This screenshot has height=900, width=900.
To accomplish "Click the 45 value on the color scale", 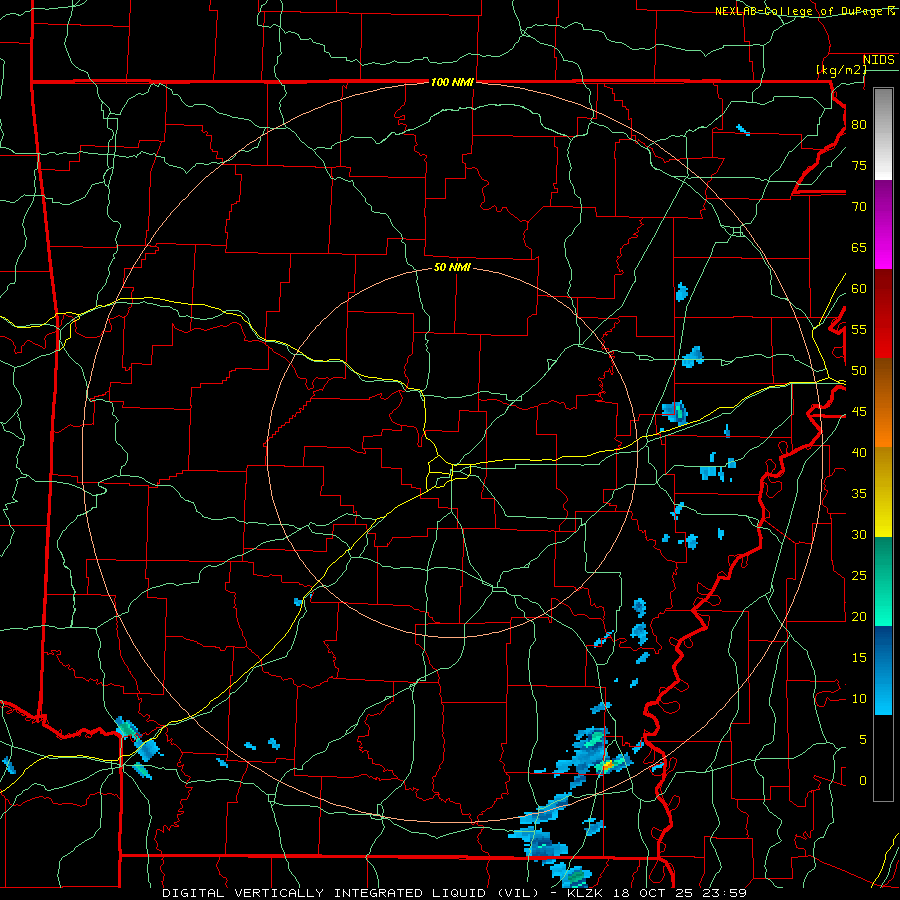I will tap(859, 412).
